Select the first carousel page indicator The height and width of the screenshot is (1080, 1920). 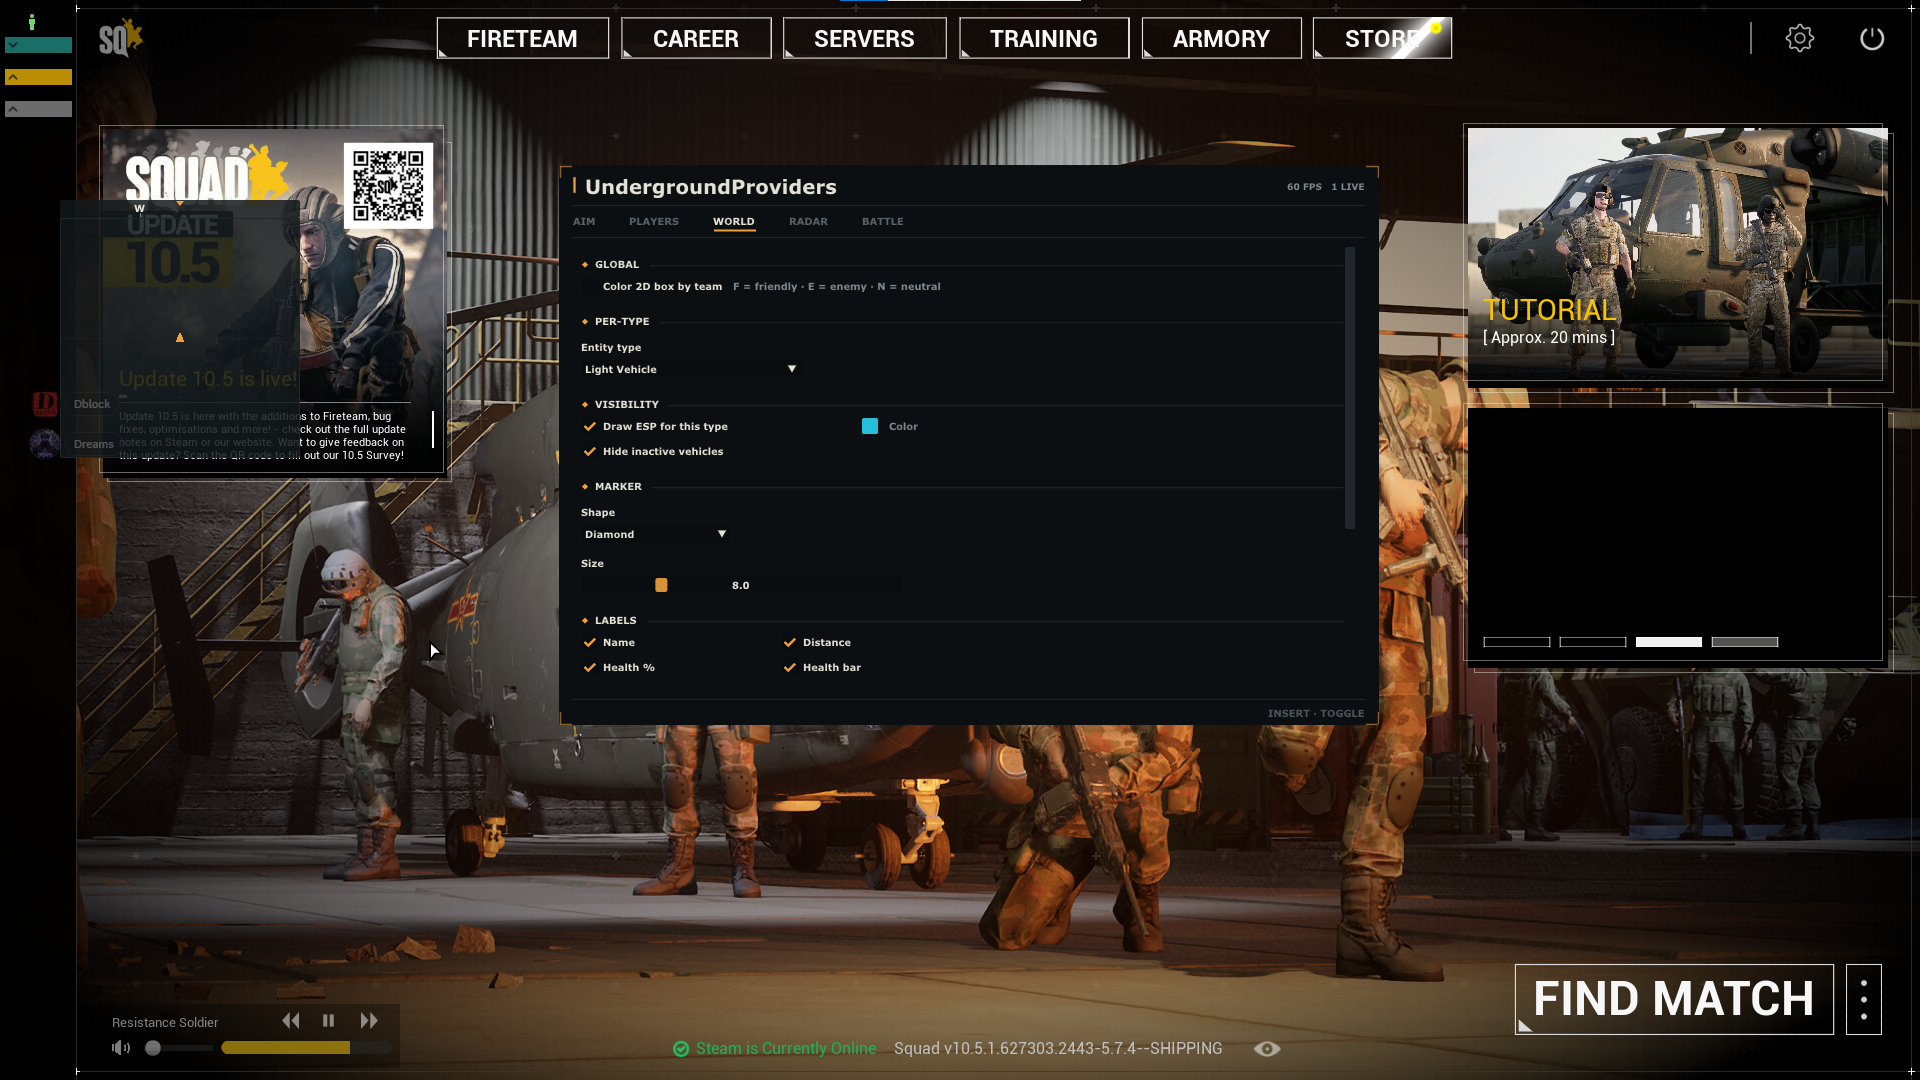[x=1517, y=642]
